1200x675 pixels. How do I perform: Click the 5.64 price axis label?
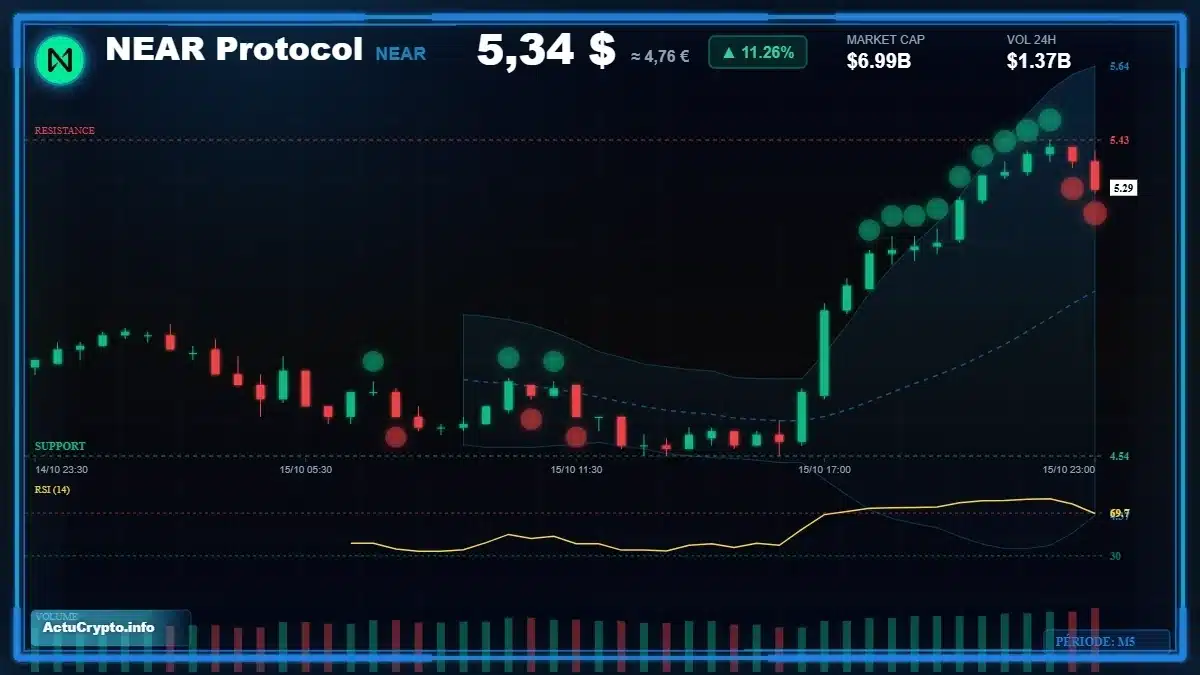pyautogui.click(x=1119, y=67)
